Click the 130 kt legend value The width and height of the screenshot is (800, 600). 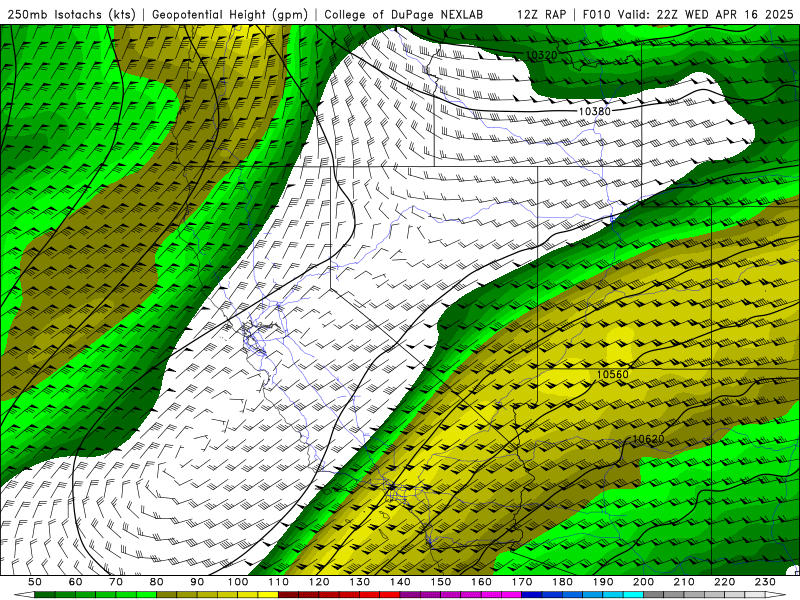click(360, 582)
